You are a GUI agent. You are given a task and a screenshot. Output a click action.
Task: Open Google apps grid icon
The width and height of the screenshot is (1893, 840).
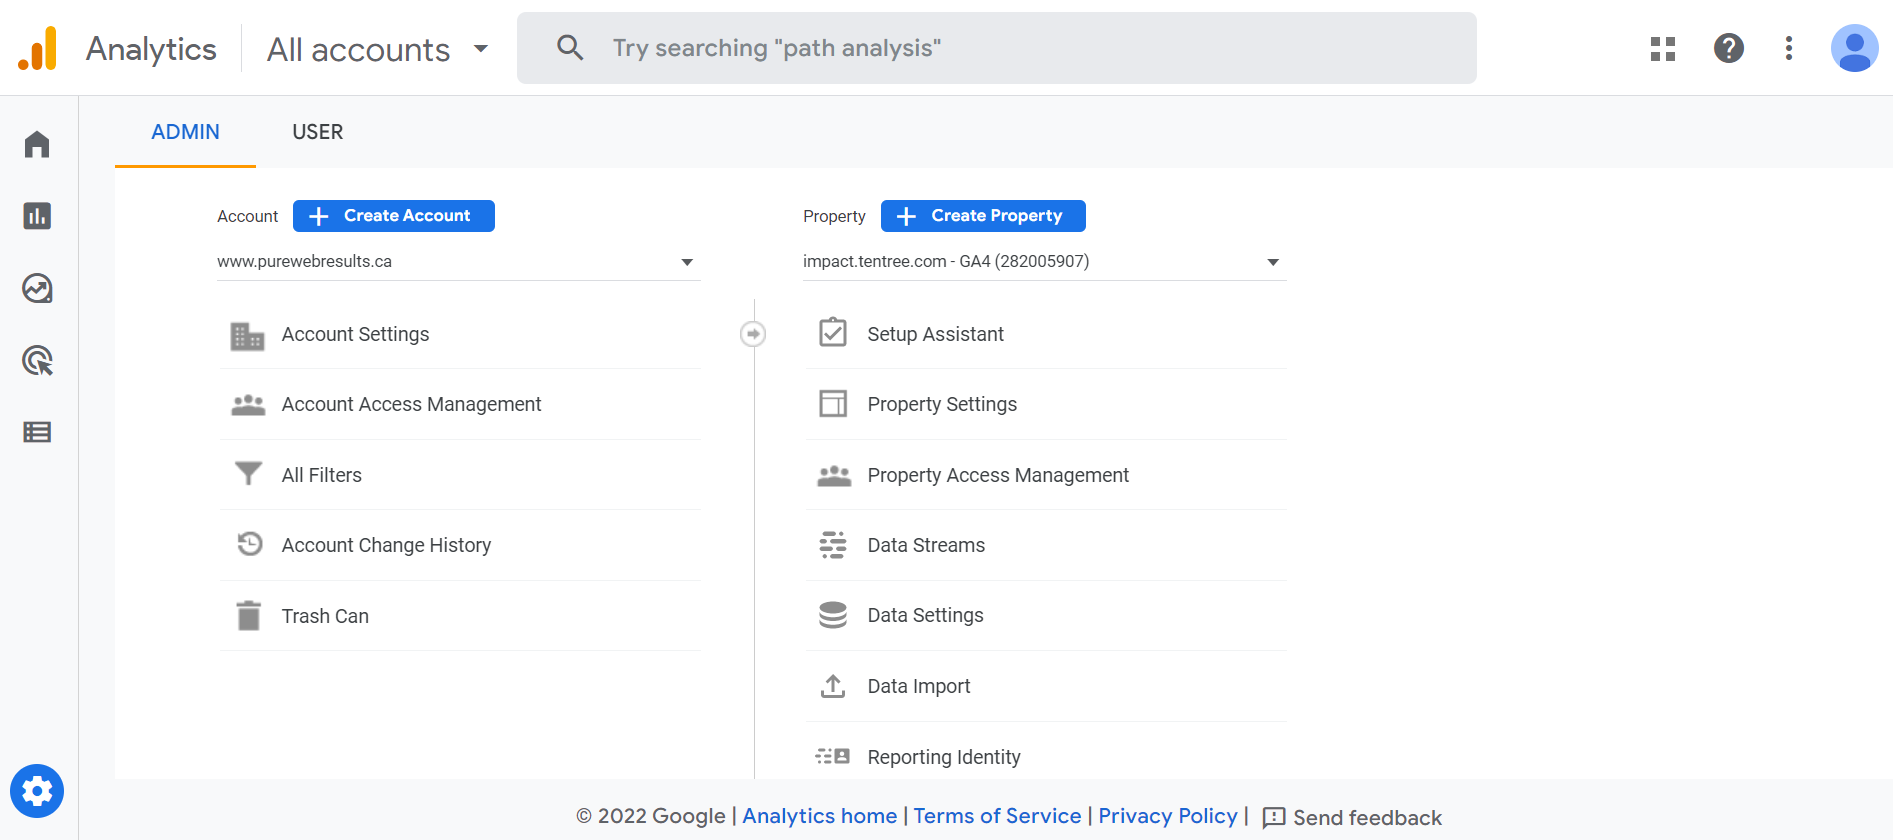1663,48
